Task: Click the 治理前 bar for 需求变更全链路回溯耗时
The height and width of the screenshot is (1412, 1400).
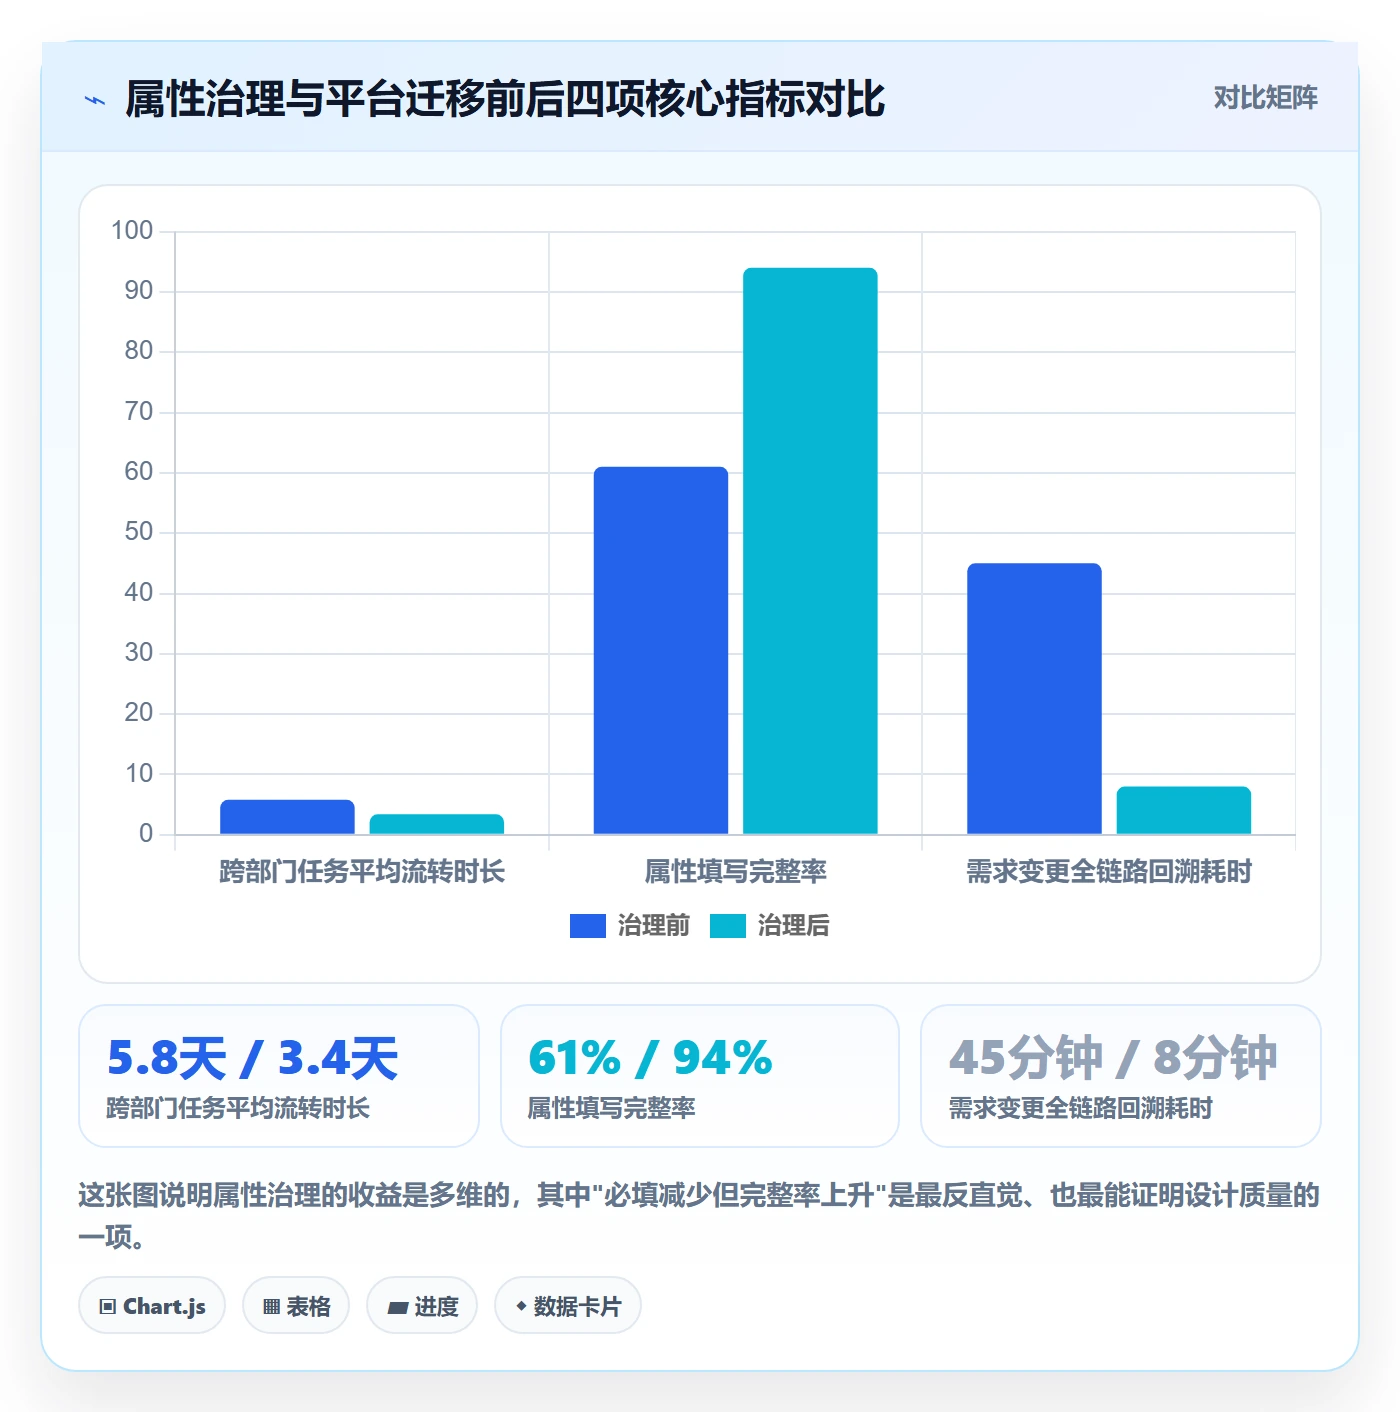Action: coord(1034,698)
